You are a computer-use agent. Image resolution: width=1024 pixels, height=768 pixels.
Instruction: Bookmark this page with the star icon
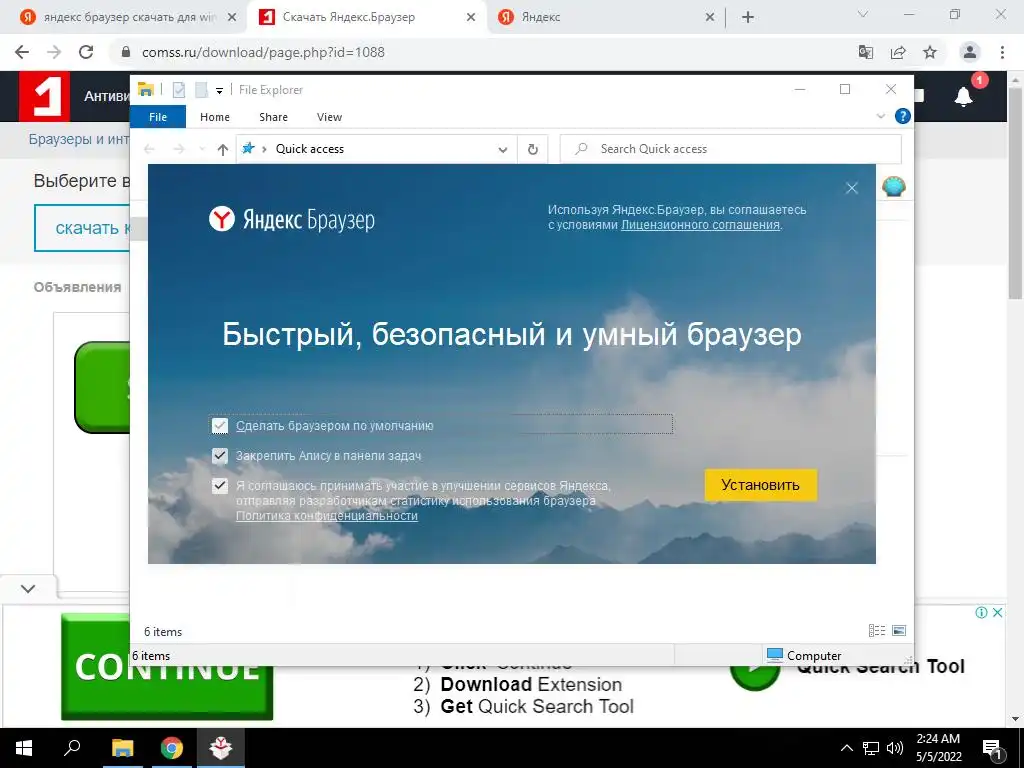click(x=930, y=52)
